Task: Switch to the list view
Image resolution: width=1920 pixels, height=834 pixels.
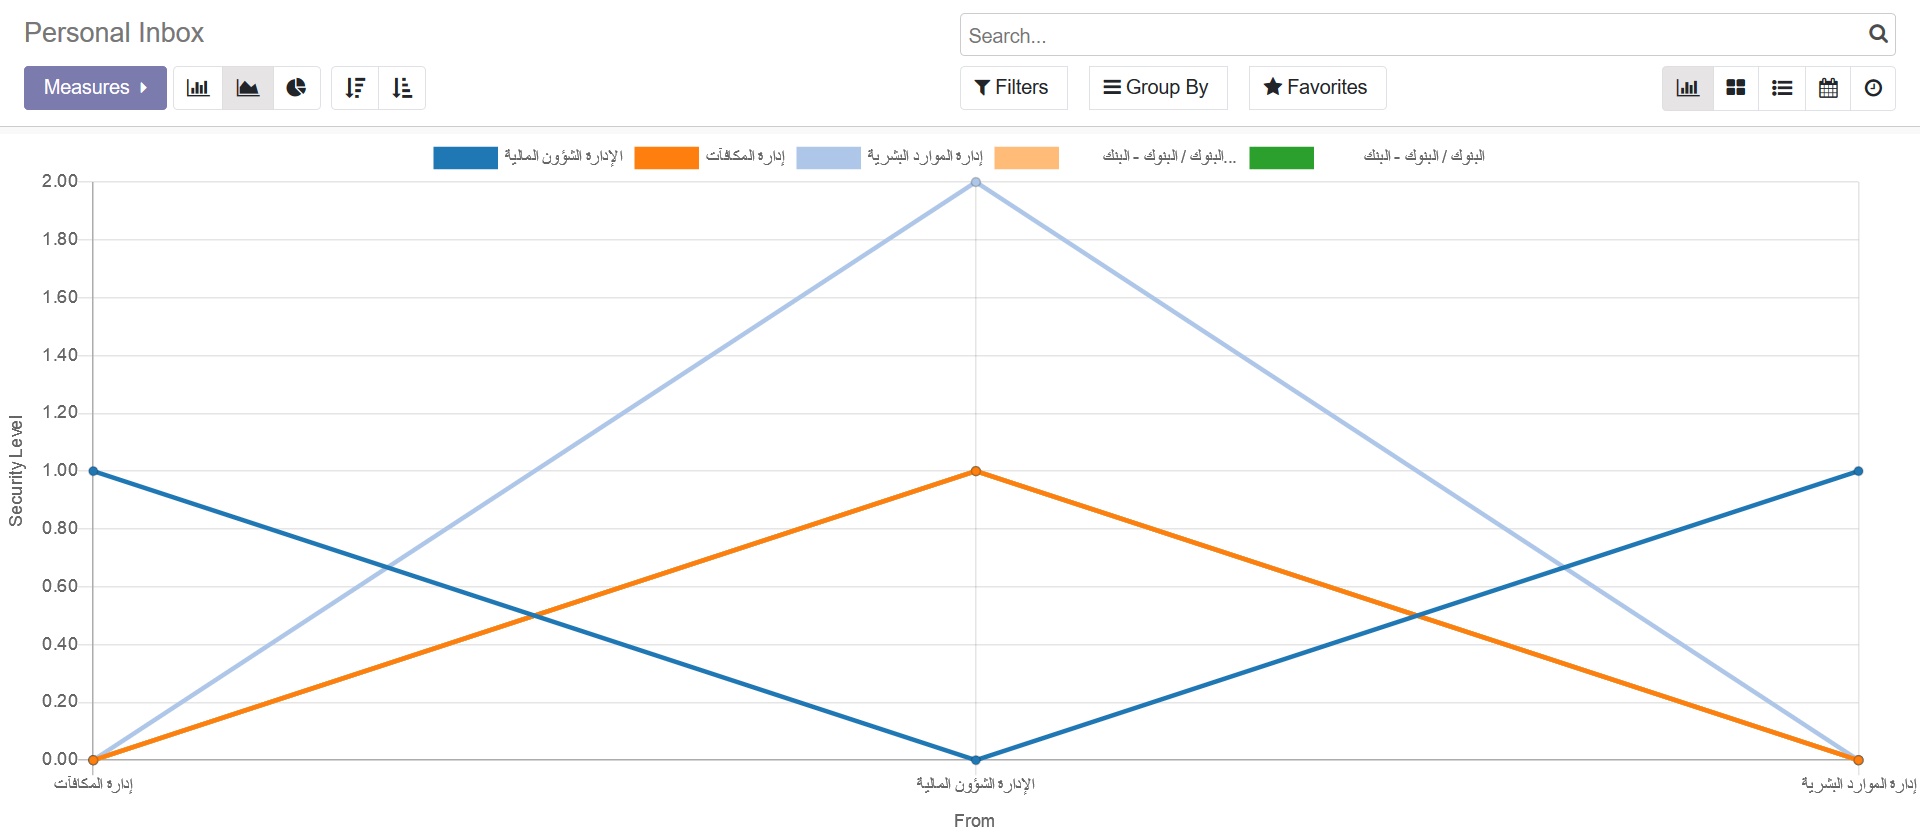Action: point(1782,88)
